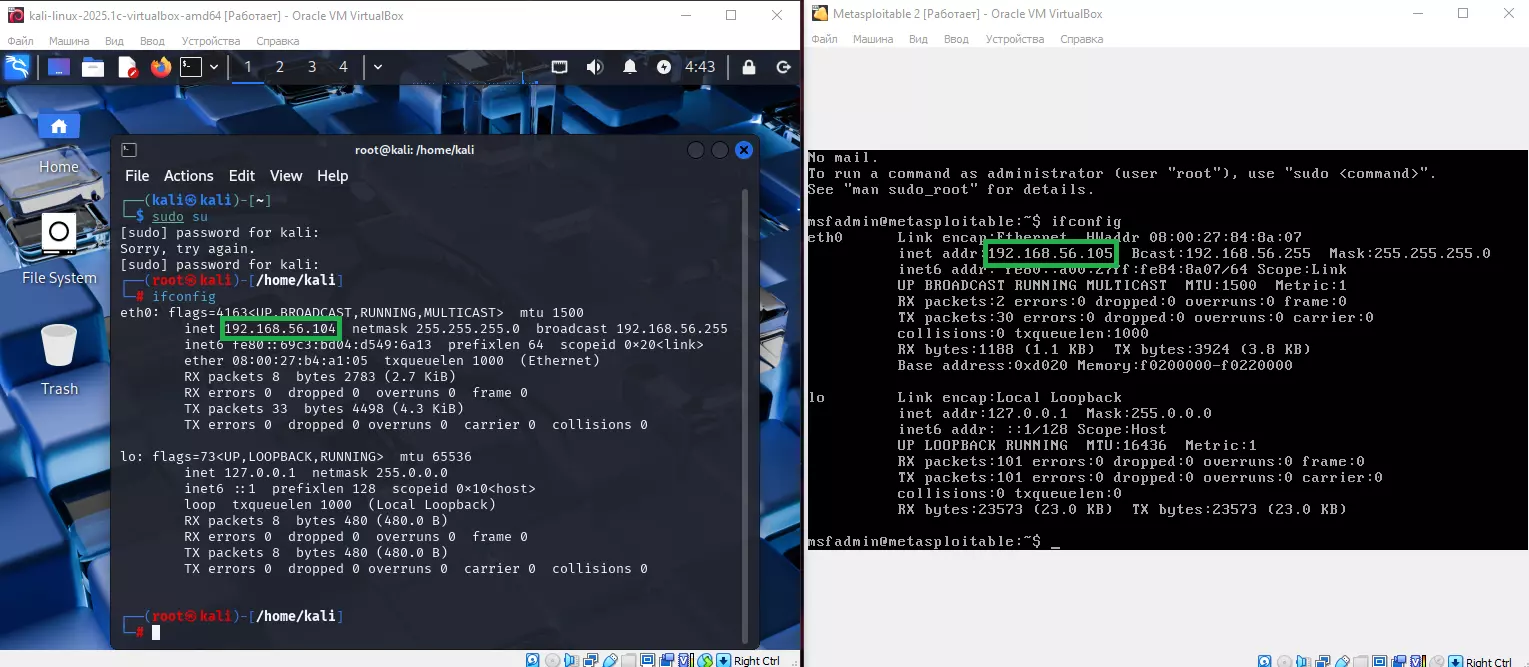Launch the file manager from Kali panel

point(93,67)
